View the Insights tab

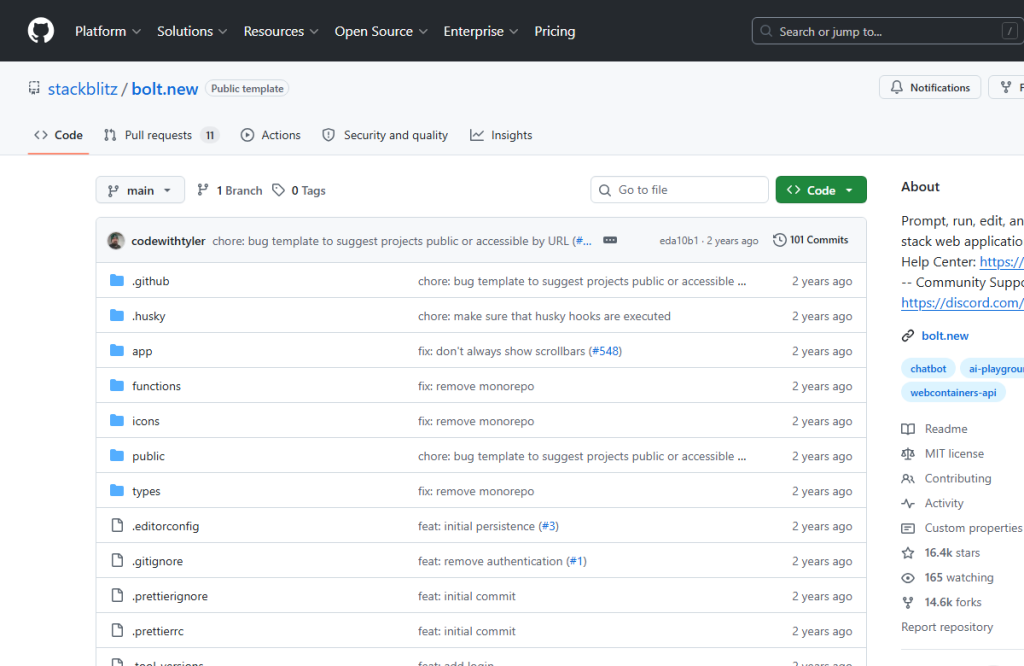pos(501,135)
